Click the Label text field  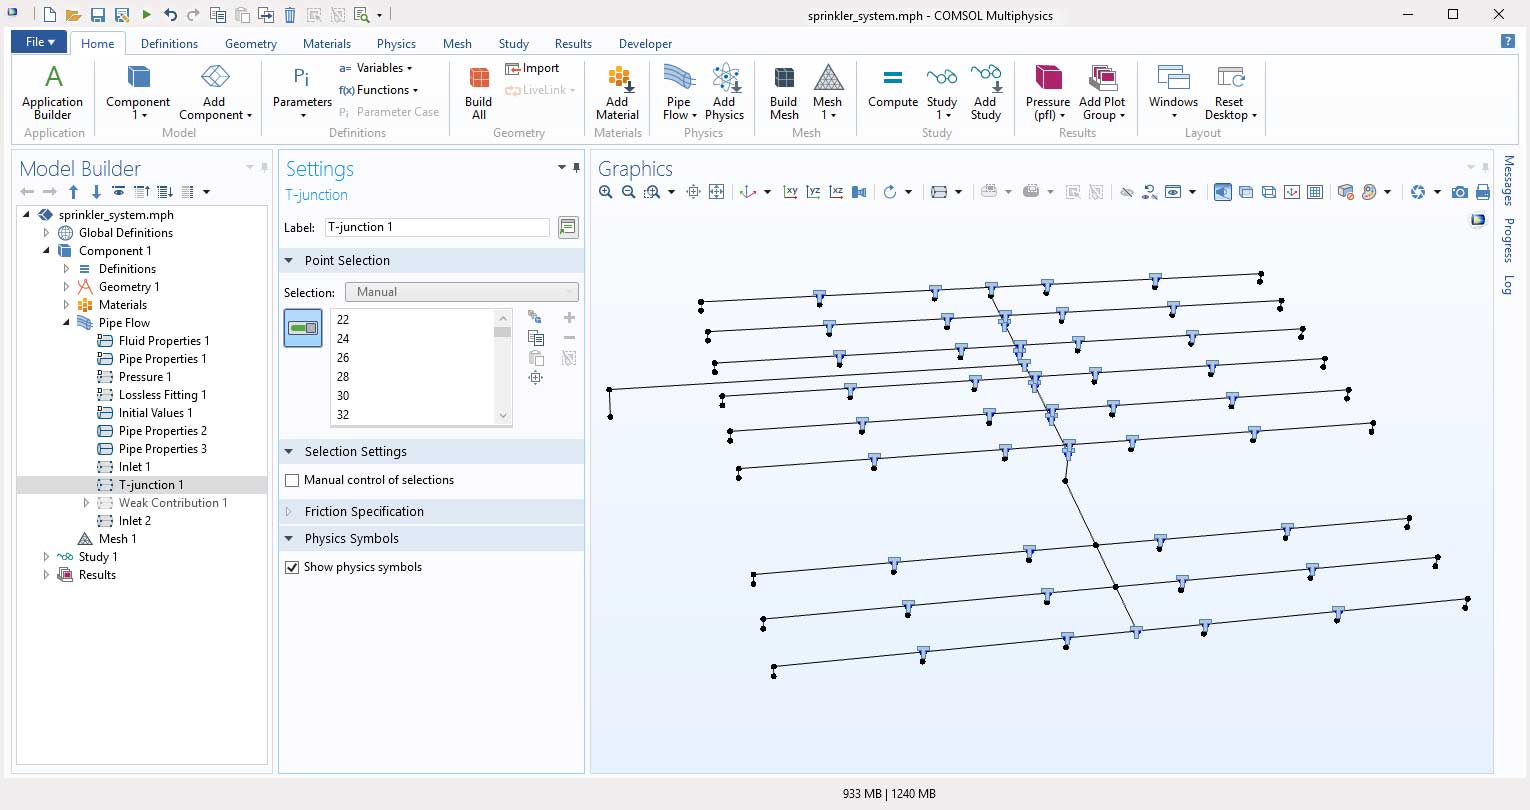[437, 228]
